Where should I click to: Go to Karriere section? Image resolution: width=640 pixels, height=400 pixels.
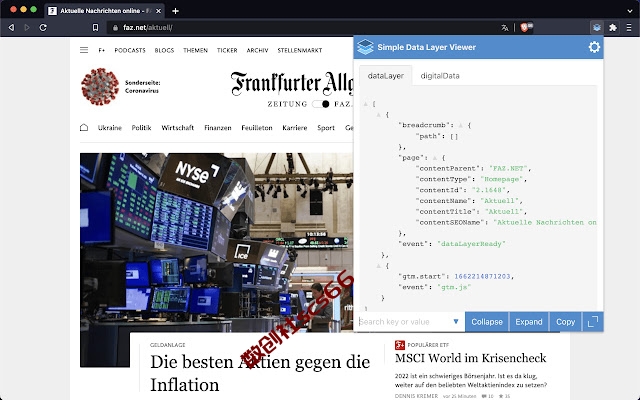(x=295, y=128)
